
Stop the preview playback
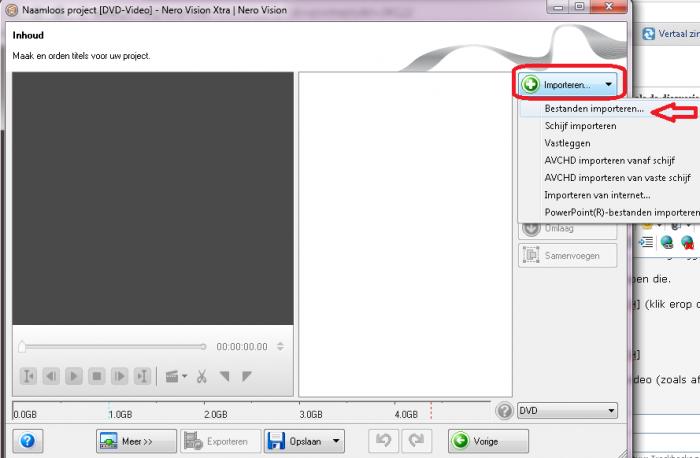96,376
